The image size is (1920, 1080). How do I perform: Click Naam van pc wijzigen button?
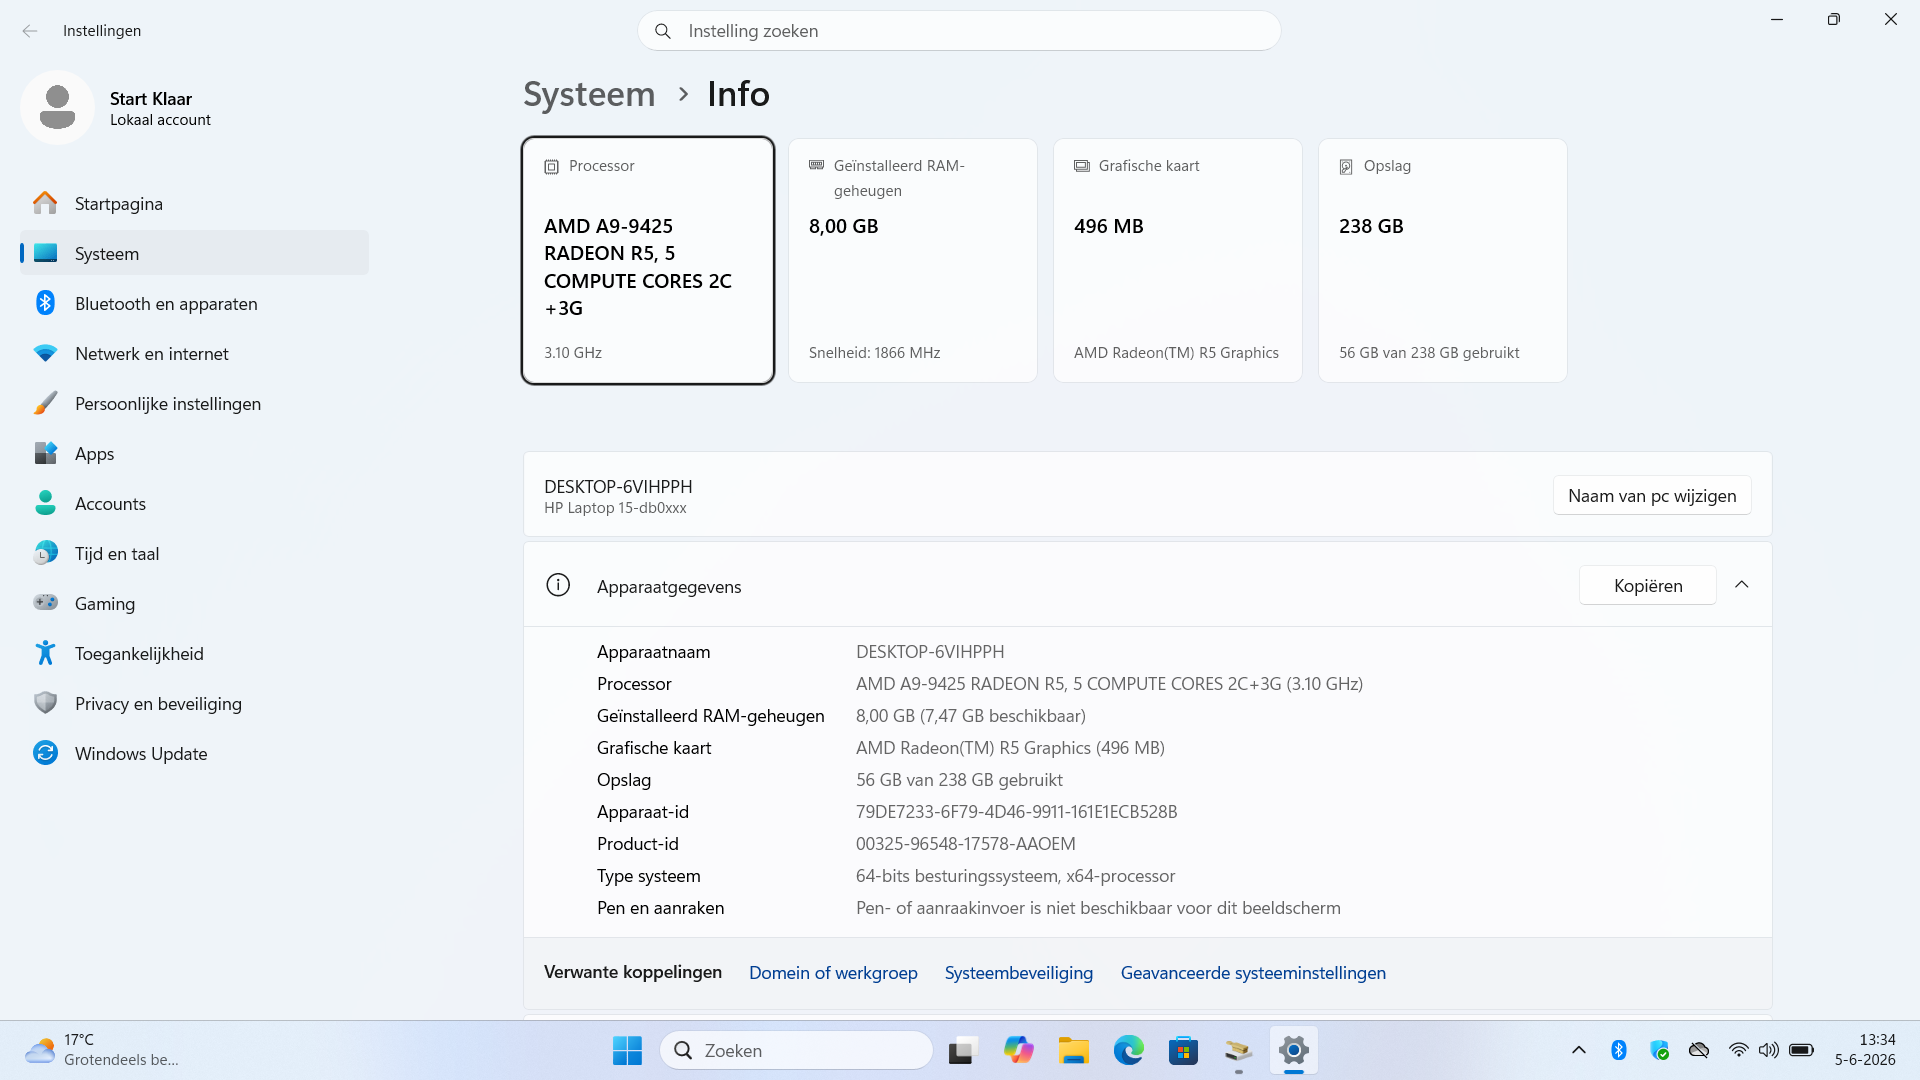(x=1652, y=496)
